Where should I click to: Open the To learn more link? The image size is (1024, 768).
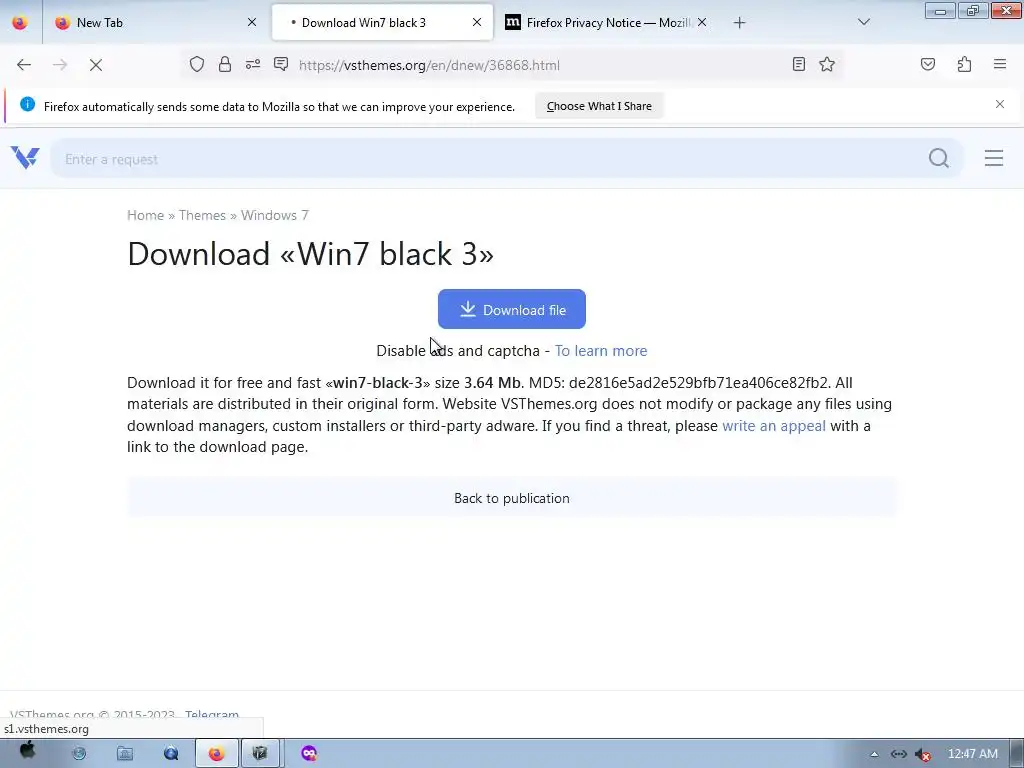(x=601, y=351)
